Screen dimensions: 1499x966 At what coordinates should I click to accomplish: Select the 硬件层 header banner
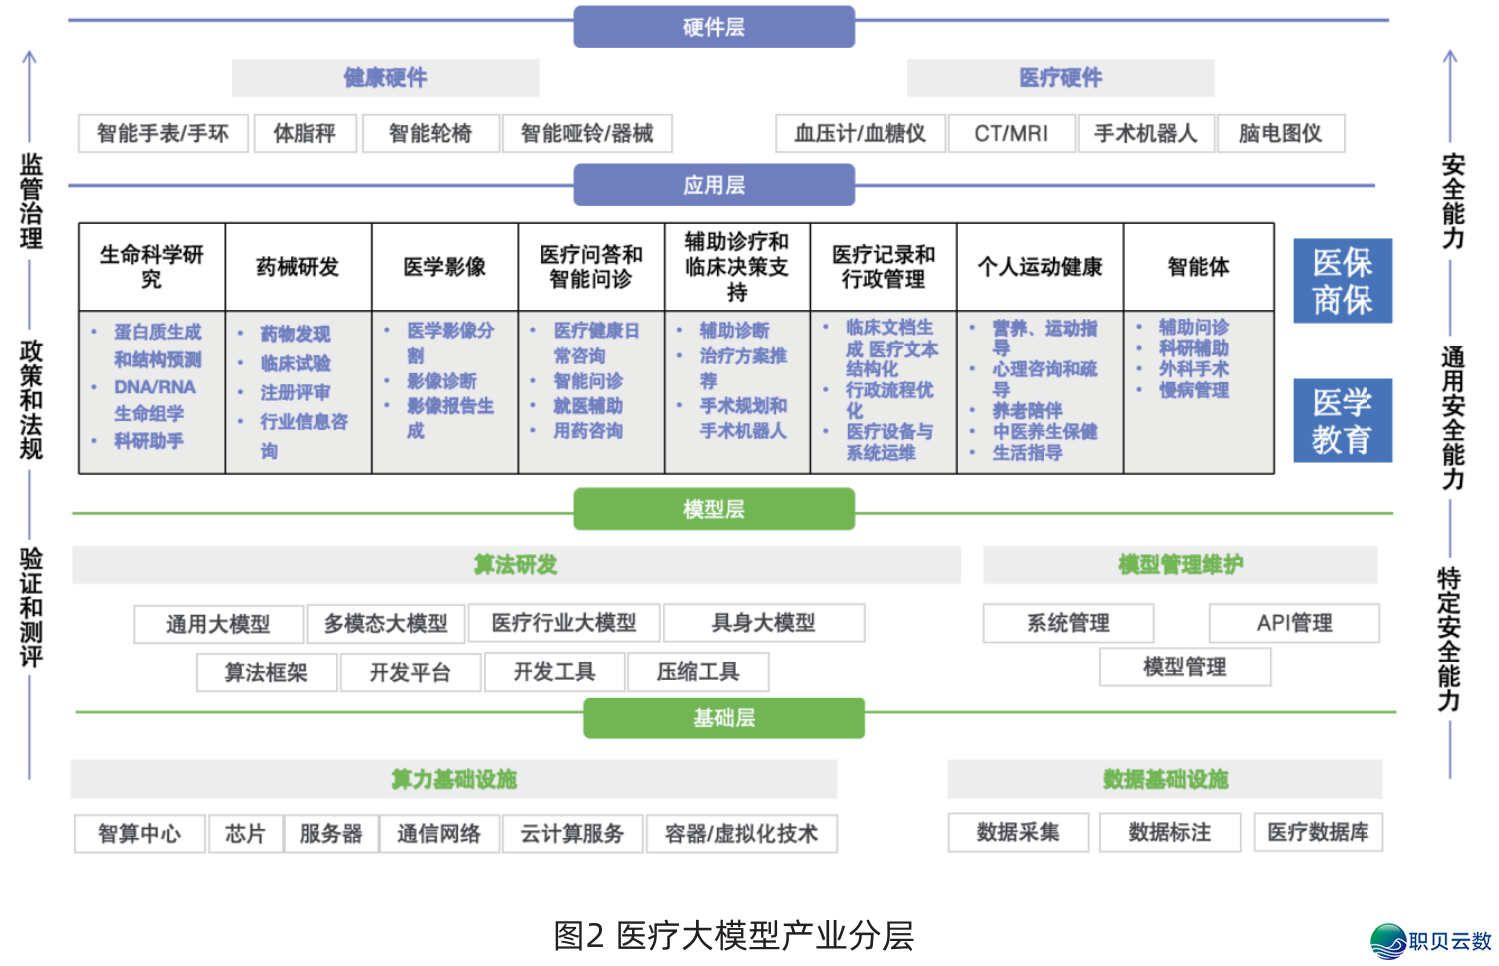click(x=713, y=27)
